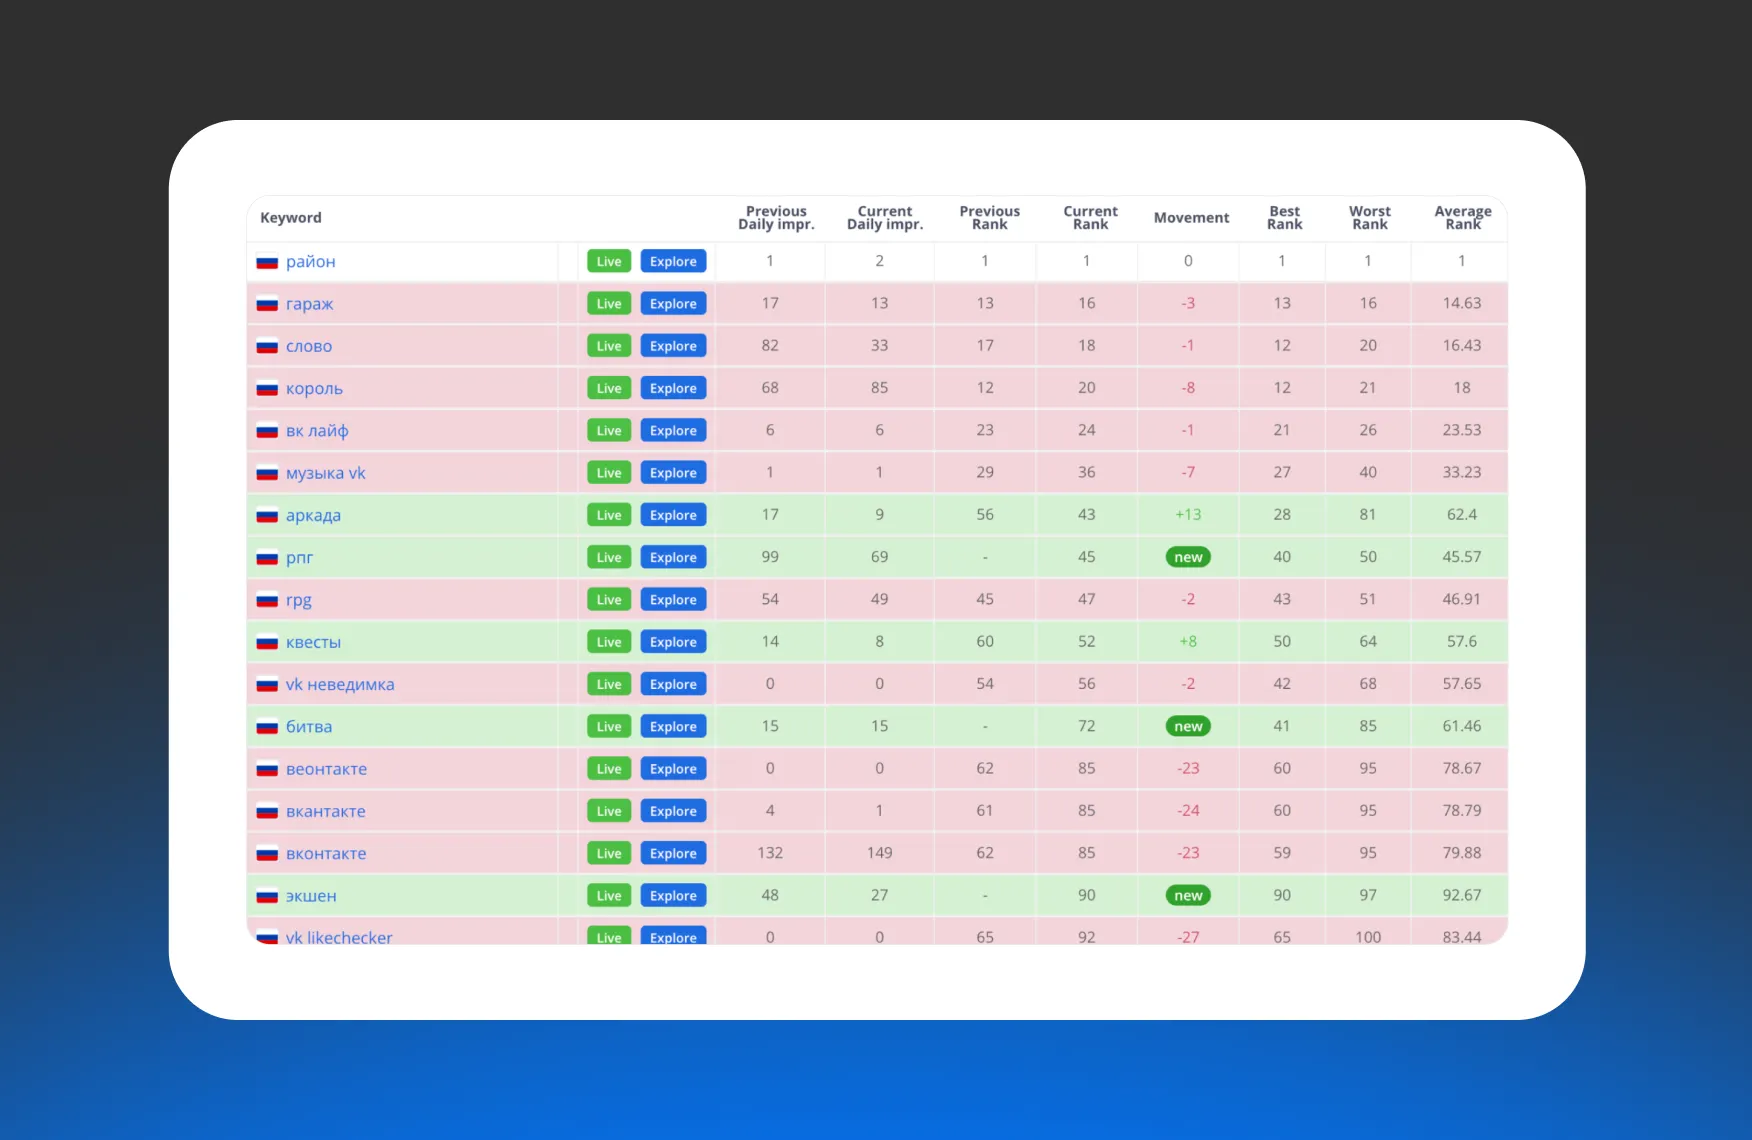1752x1140 pixels.
Task: Open the гараж keyword link
Action: click(x=309, y=304)
